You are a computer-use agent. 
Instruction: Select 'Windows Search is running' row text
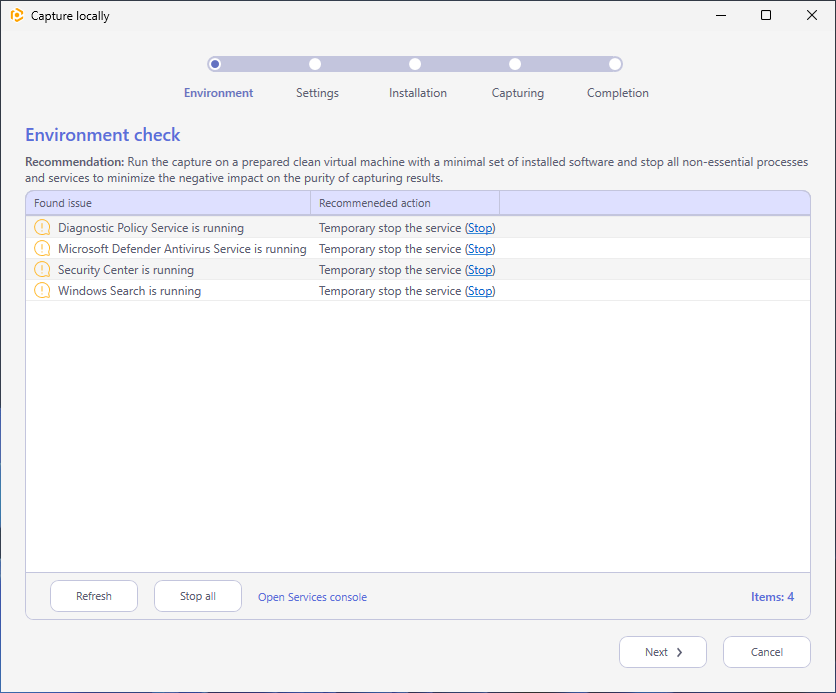(x=130, y=291)
